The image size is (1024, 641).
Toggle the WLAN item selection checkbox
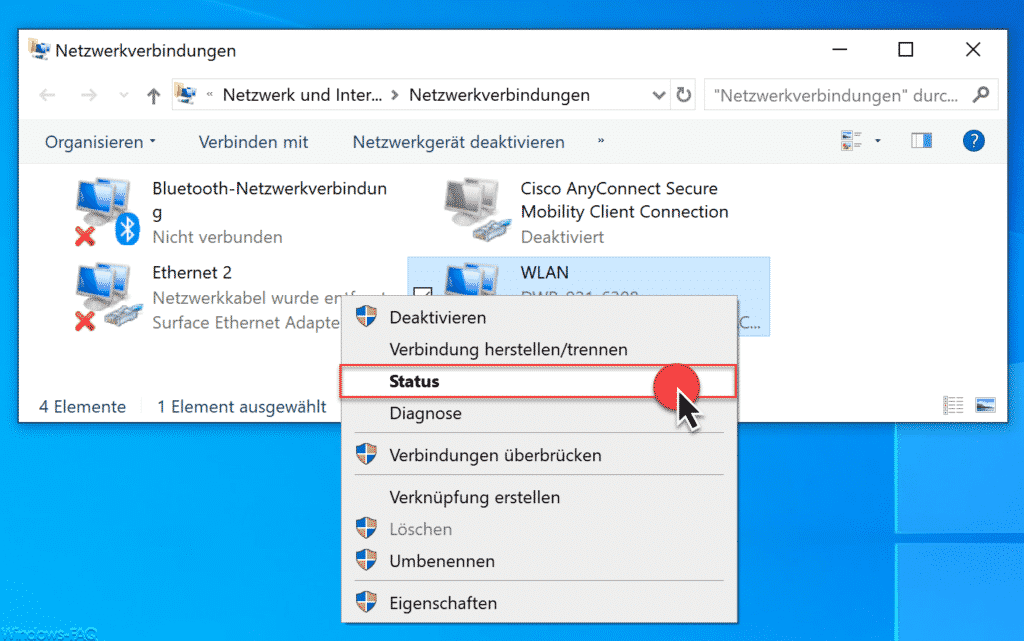(423, 292)
